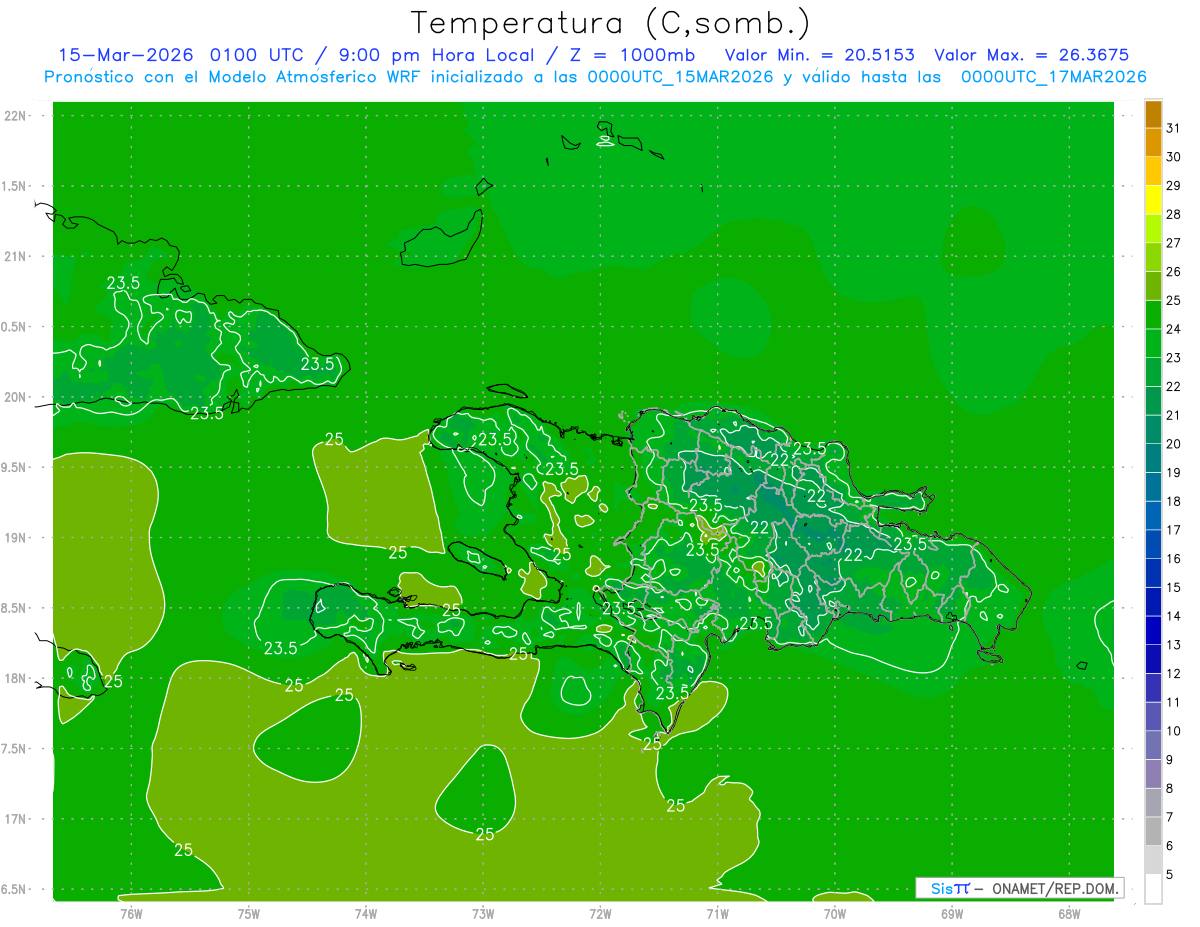Screen dimensions: 1200x927
Task: Click the 22N latitude axis label
Action: 16,116
